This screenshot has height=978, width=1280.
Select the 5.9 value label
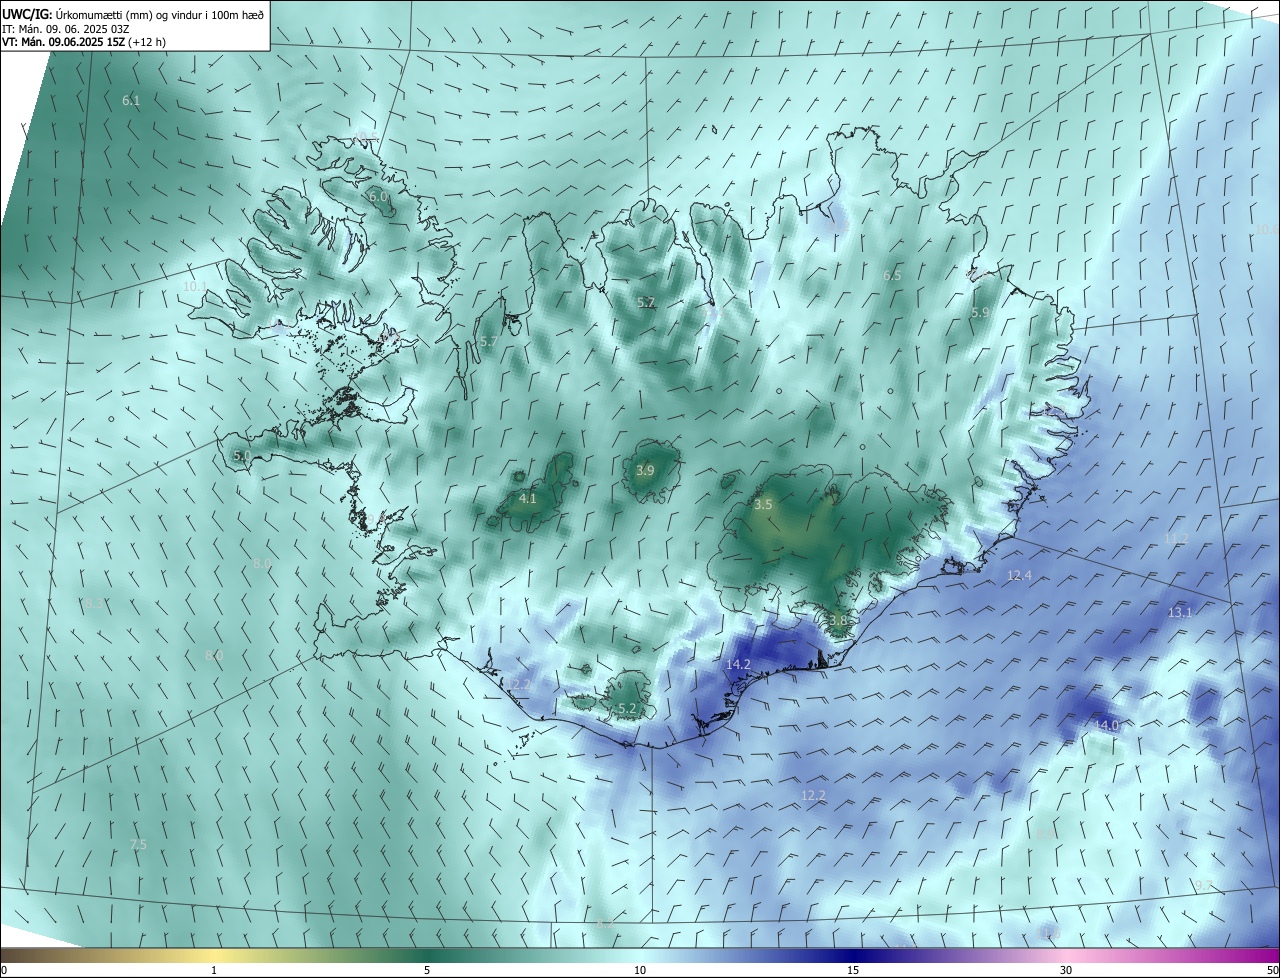click(x=980, y=313)
